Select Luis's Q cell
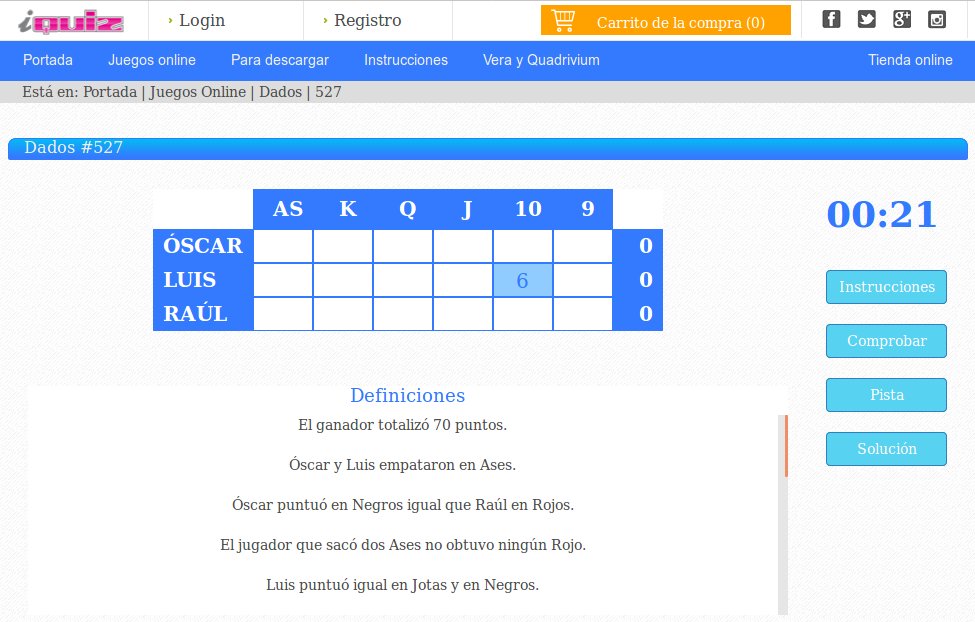The width and height of the screenshot is (975, 622). pyautogui.click(x=403, y=280)
